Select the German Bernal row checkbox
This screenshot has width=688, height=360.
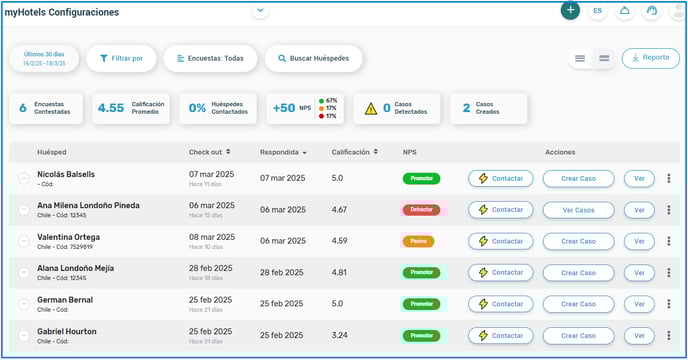[x=24, y=304]
